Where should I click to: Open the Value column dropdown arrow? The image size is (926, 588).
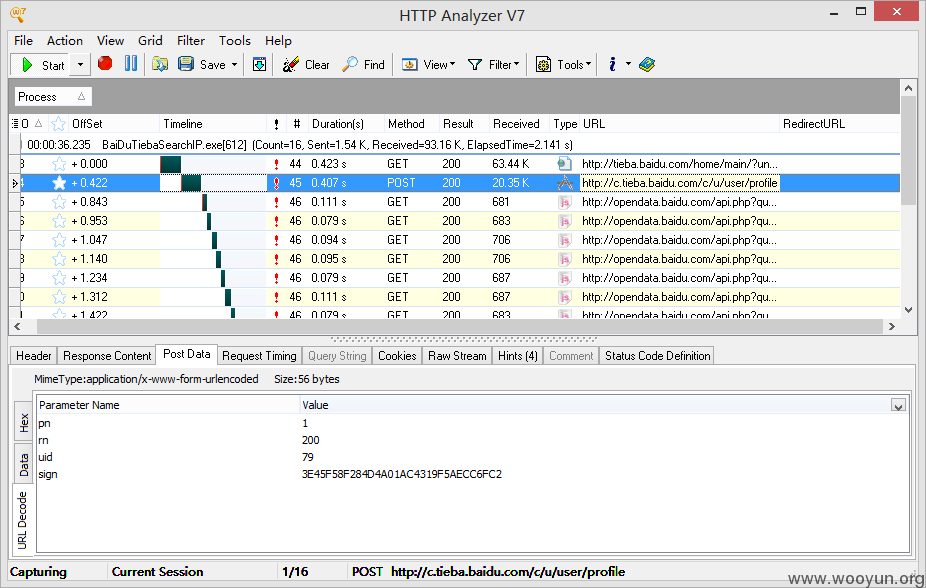point(898,405)
